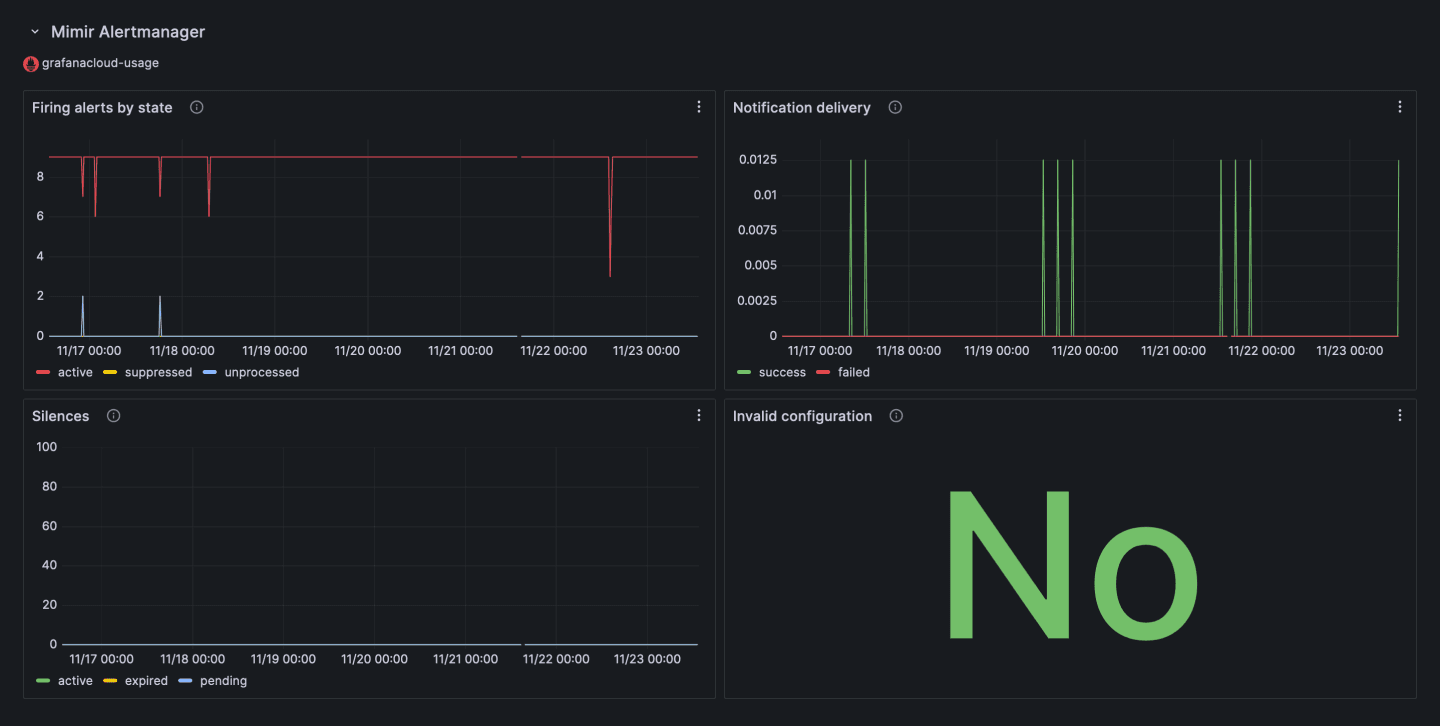
Task: Open the Silences panel kebab menu
Action: 698,414
